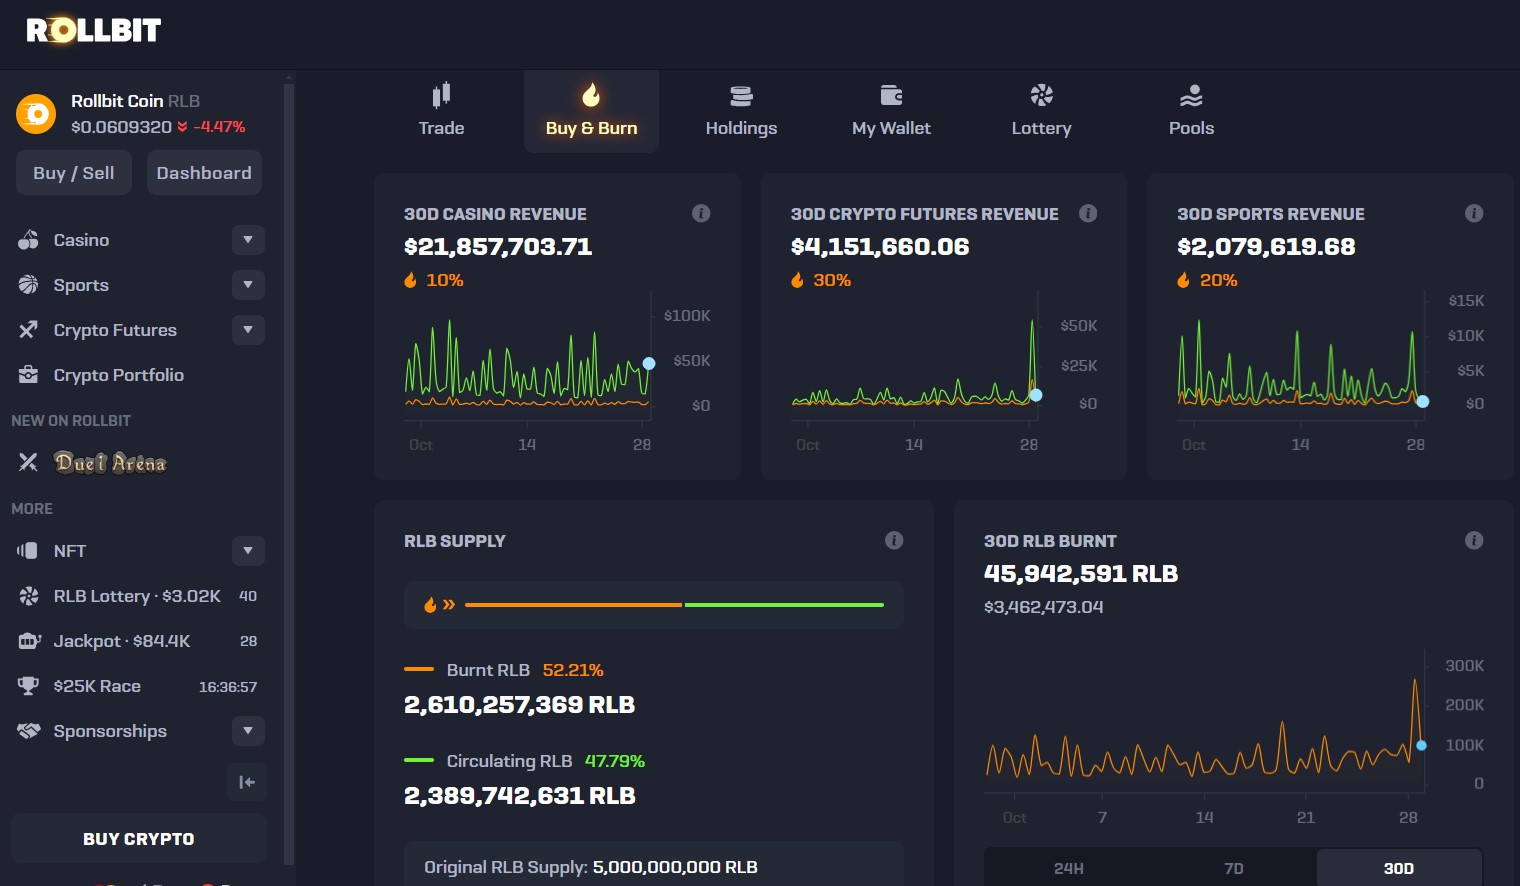Image resolution: width=1520 pixels, height=886 pixels.
Task: Click the Trade candlestick icon
Action: point(441,95)
